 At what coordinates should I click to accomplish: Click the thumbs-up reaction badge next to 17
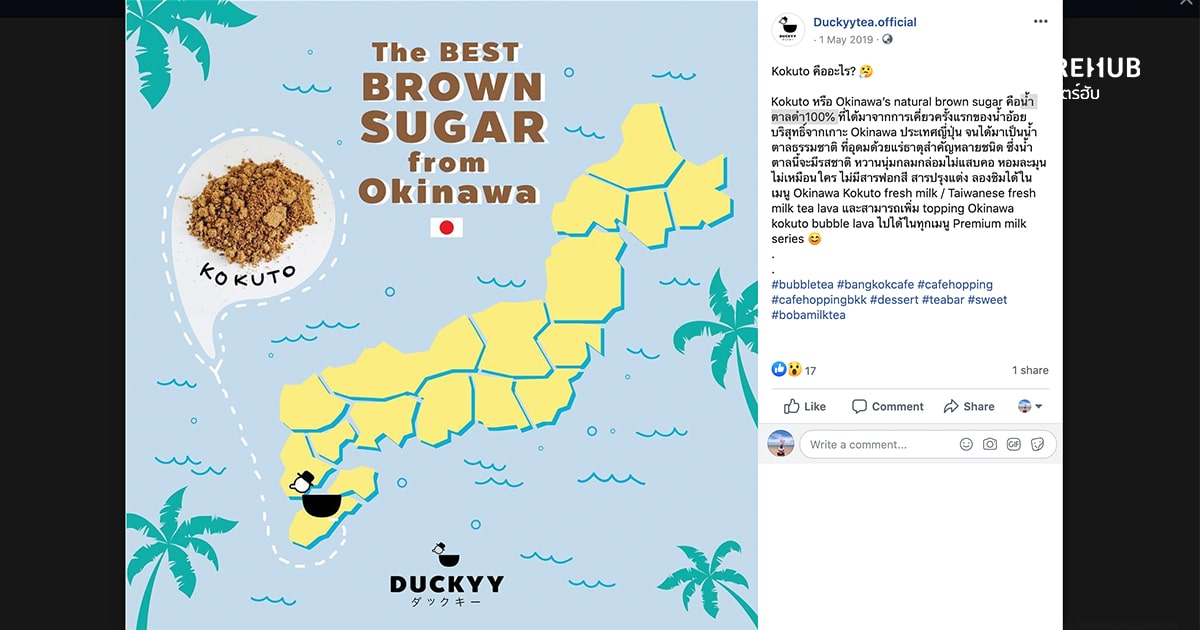[x=778, y=369]
